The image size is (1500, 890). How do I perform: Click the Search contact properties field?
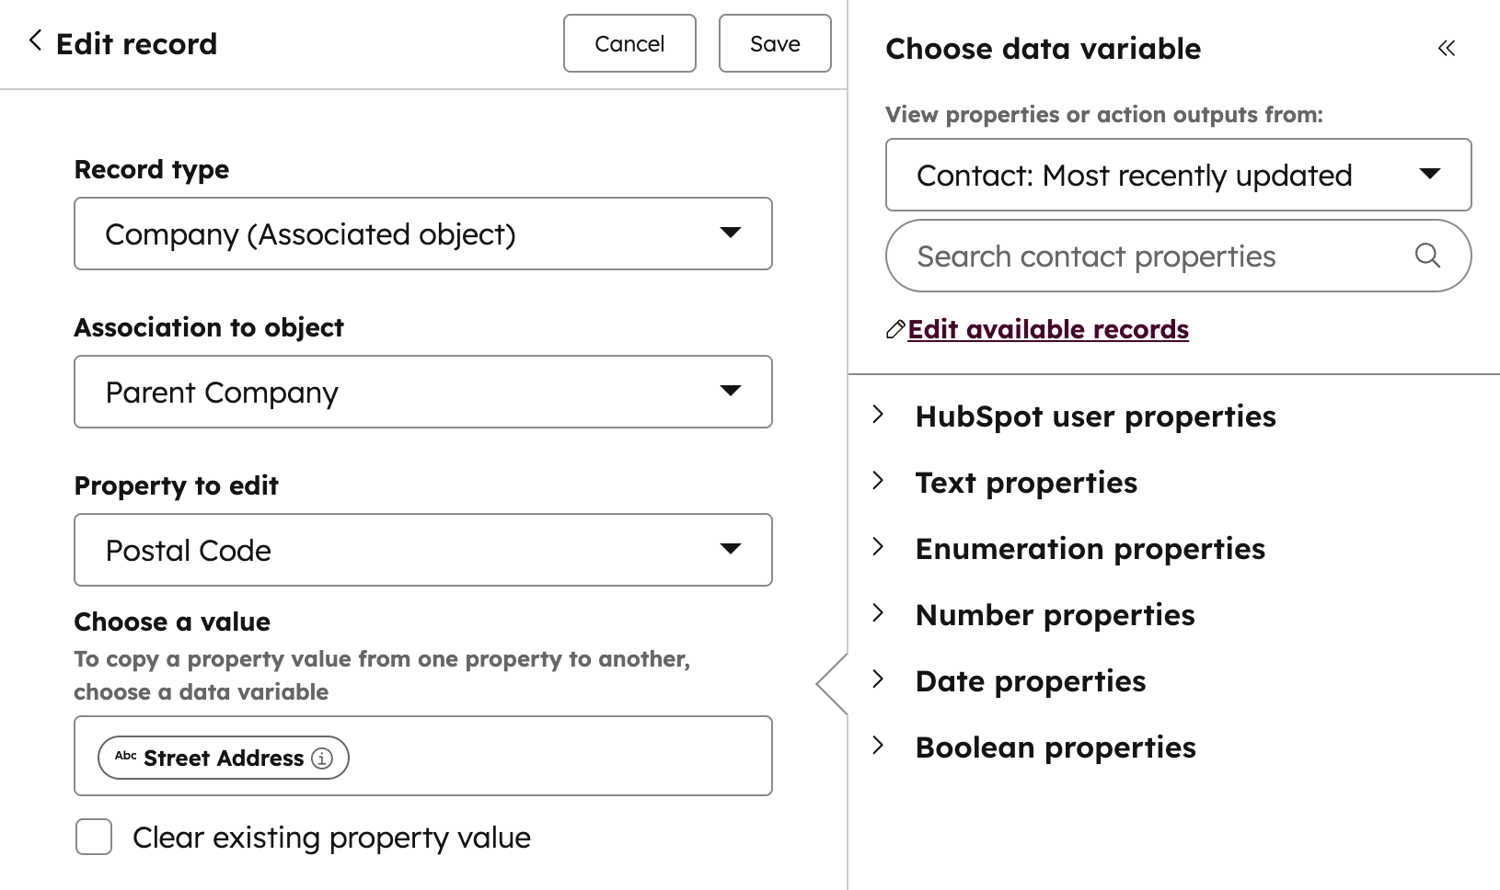[1150, 256]
